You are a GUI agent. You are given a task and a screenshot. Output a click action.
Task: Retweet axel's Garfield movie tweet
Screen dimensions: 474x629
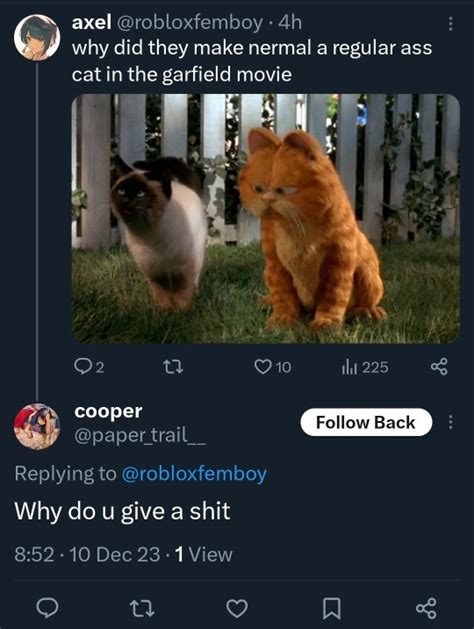coord(174,367)
